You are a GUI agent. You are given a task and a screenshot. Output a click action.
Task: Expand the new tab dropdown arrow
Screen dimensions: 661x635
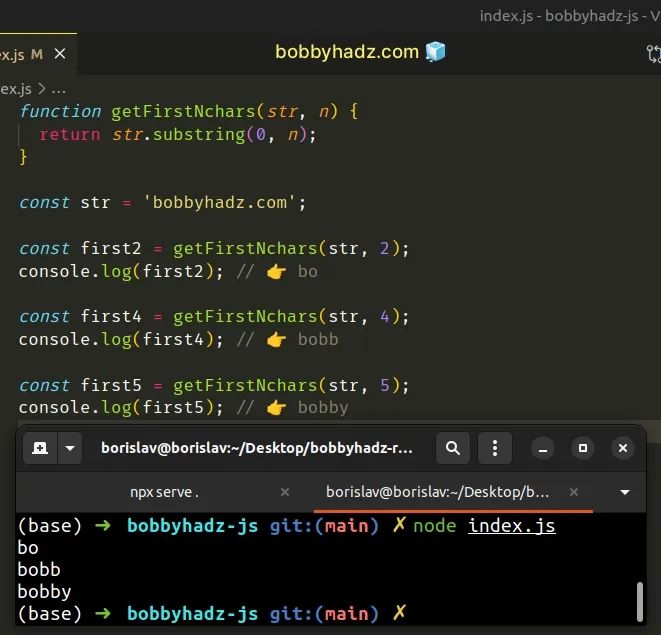[70, 448]
